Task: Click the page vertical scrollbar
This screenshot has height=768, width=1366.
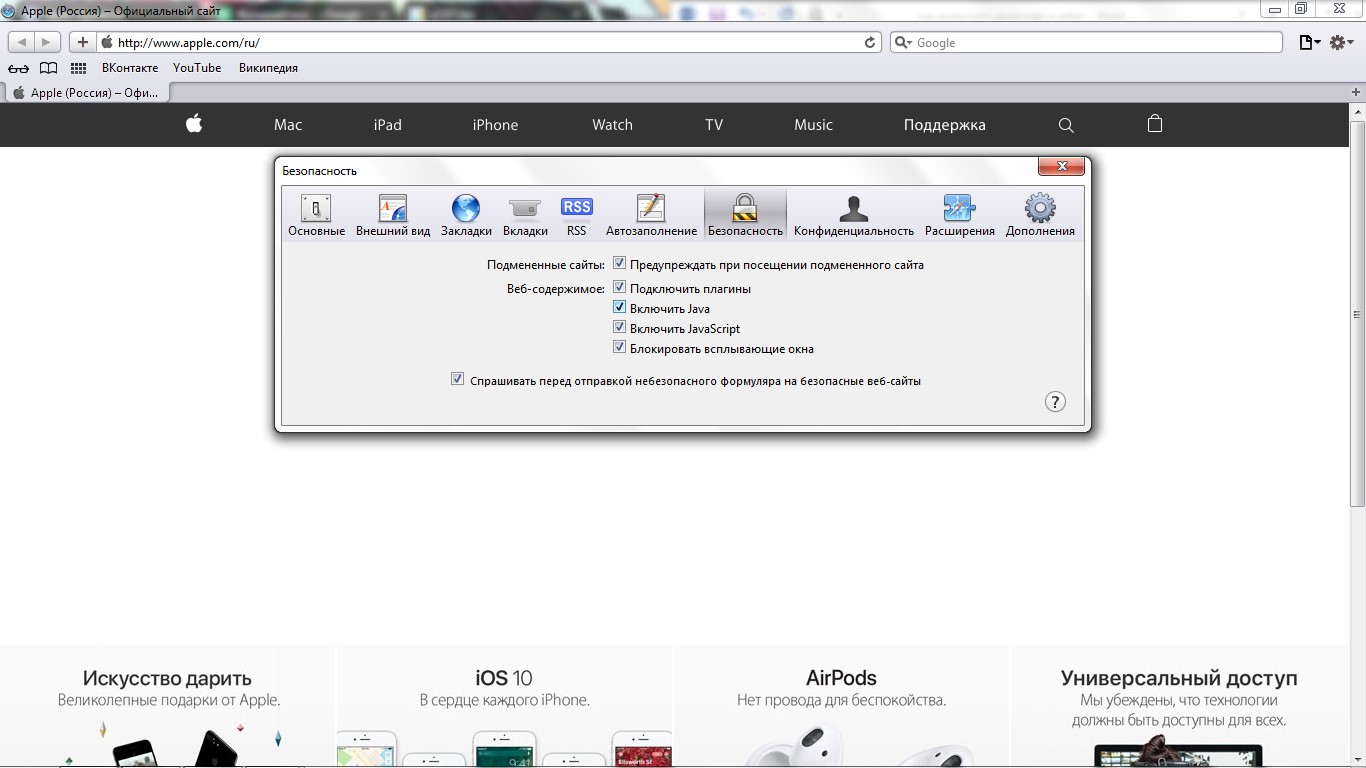Action: [1357, 314]
